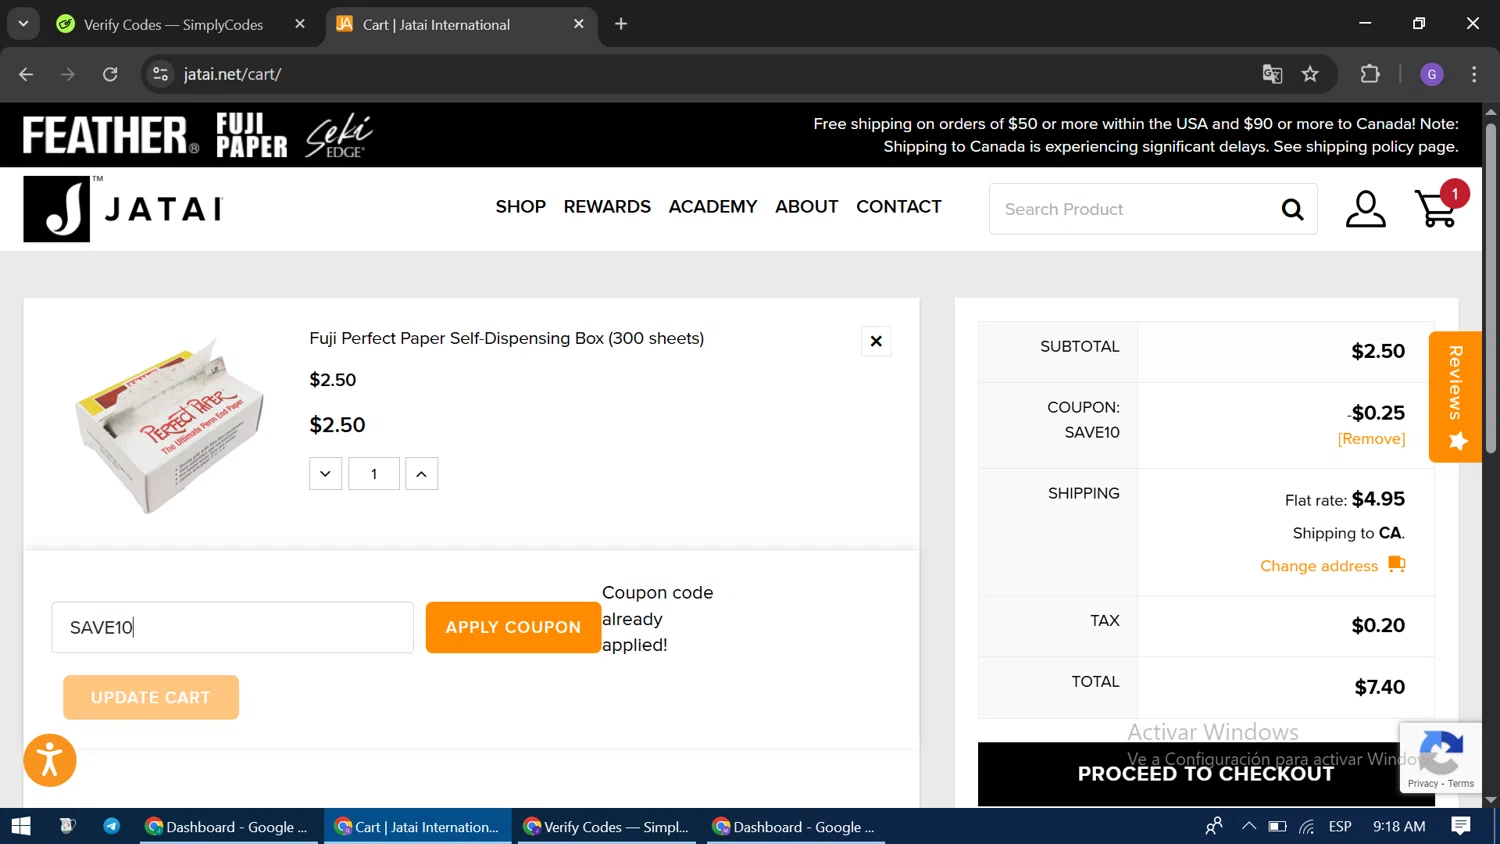This screenshot has height=844, width=1500.
Task: Go back to the previous page
Action: point(26,74)
